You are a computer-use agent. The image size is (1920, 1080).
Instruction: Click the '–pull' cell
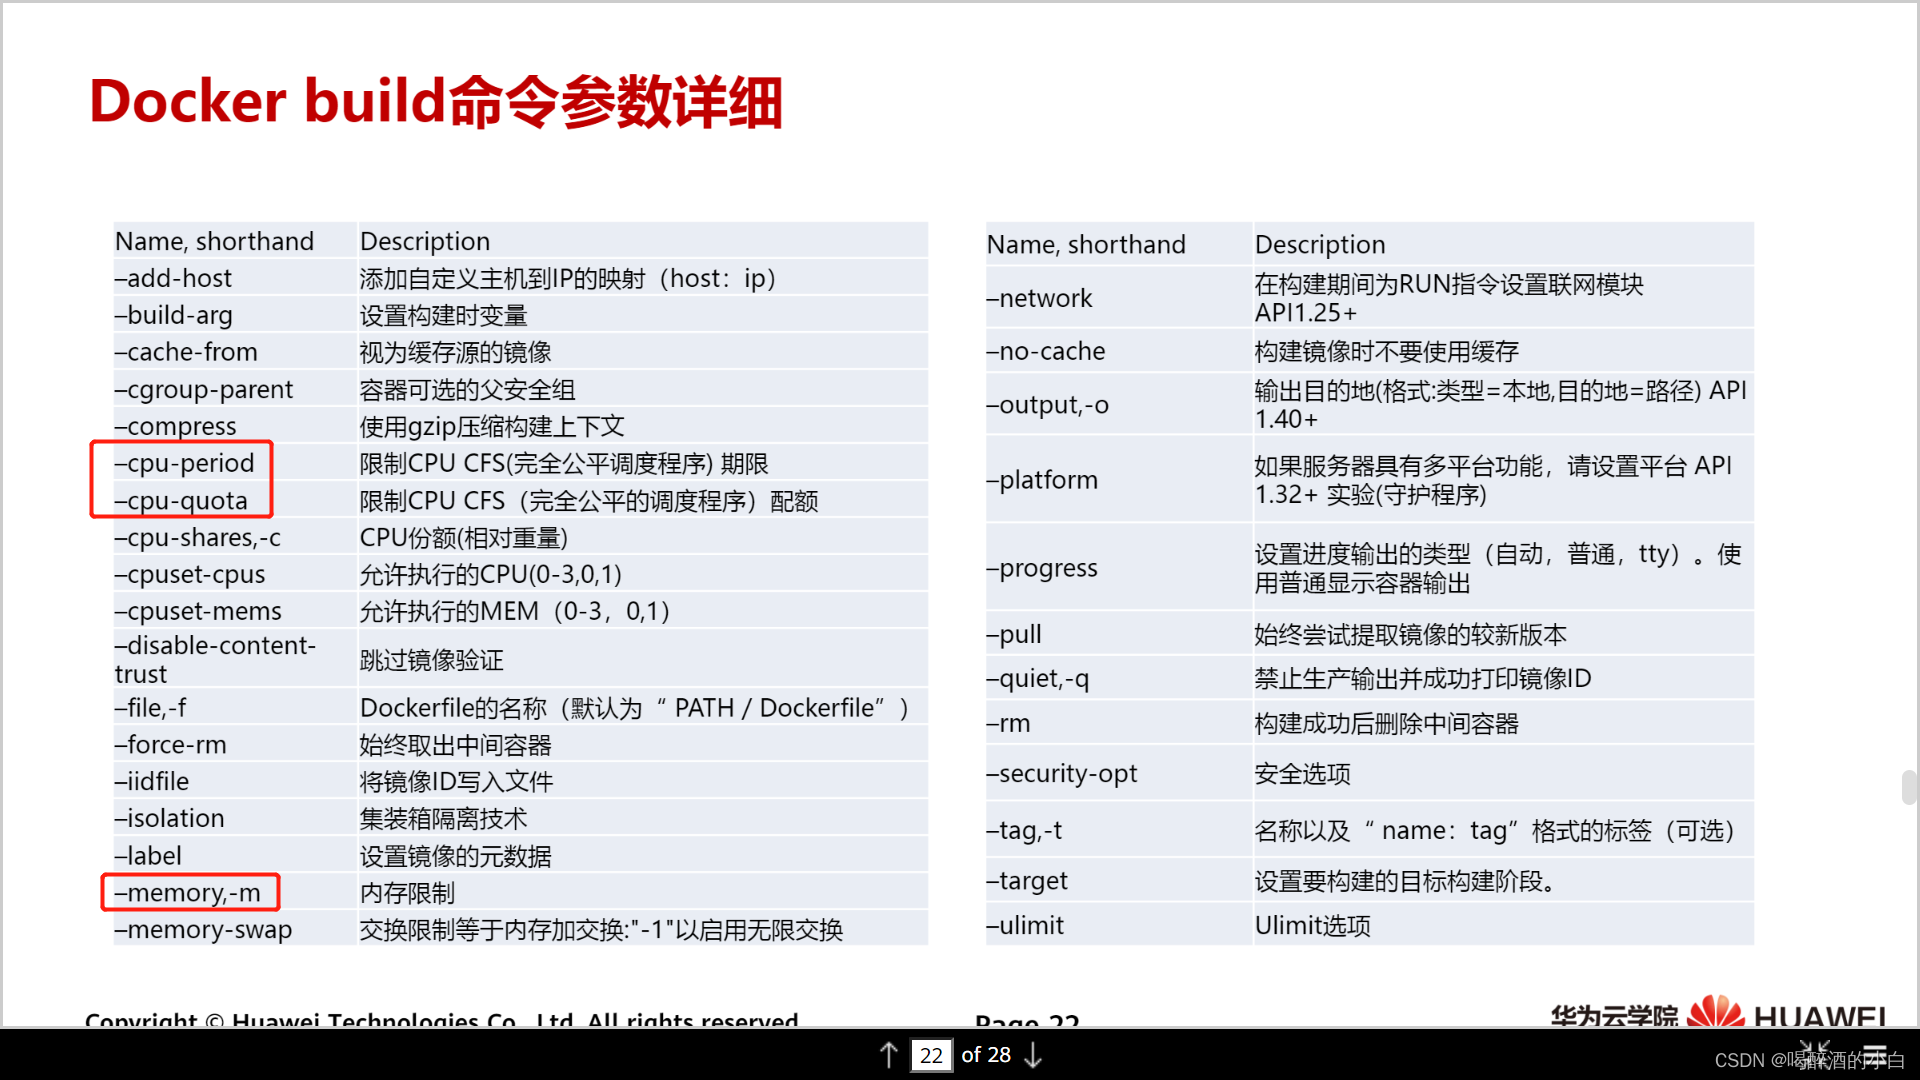pyautogui.click(x=1119, y=634)
